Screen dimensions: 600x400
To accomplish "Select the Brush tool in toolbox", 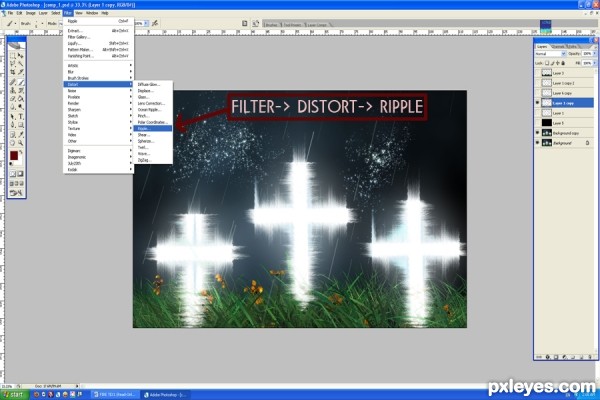I will [x=21, y=82].
